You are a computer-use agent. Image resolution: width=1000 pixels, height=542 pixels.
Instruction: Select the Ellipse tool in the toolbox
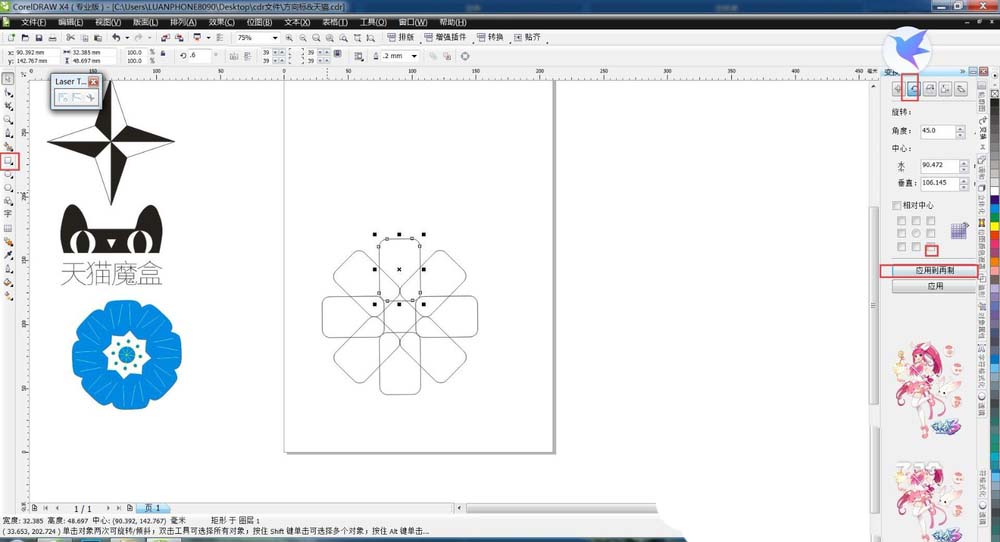(9, 174)
